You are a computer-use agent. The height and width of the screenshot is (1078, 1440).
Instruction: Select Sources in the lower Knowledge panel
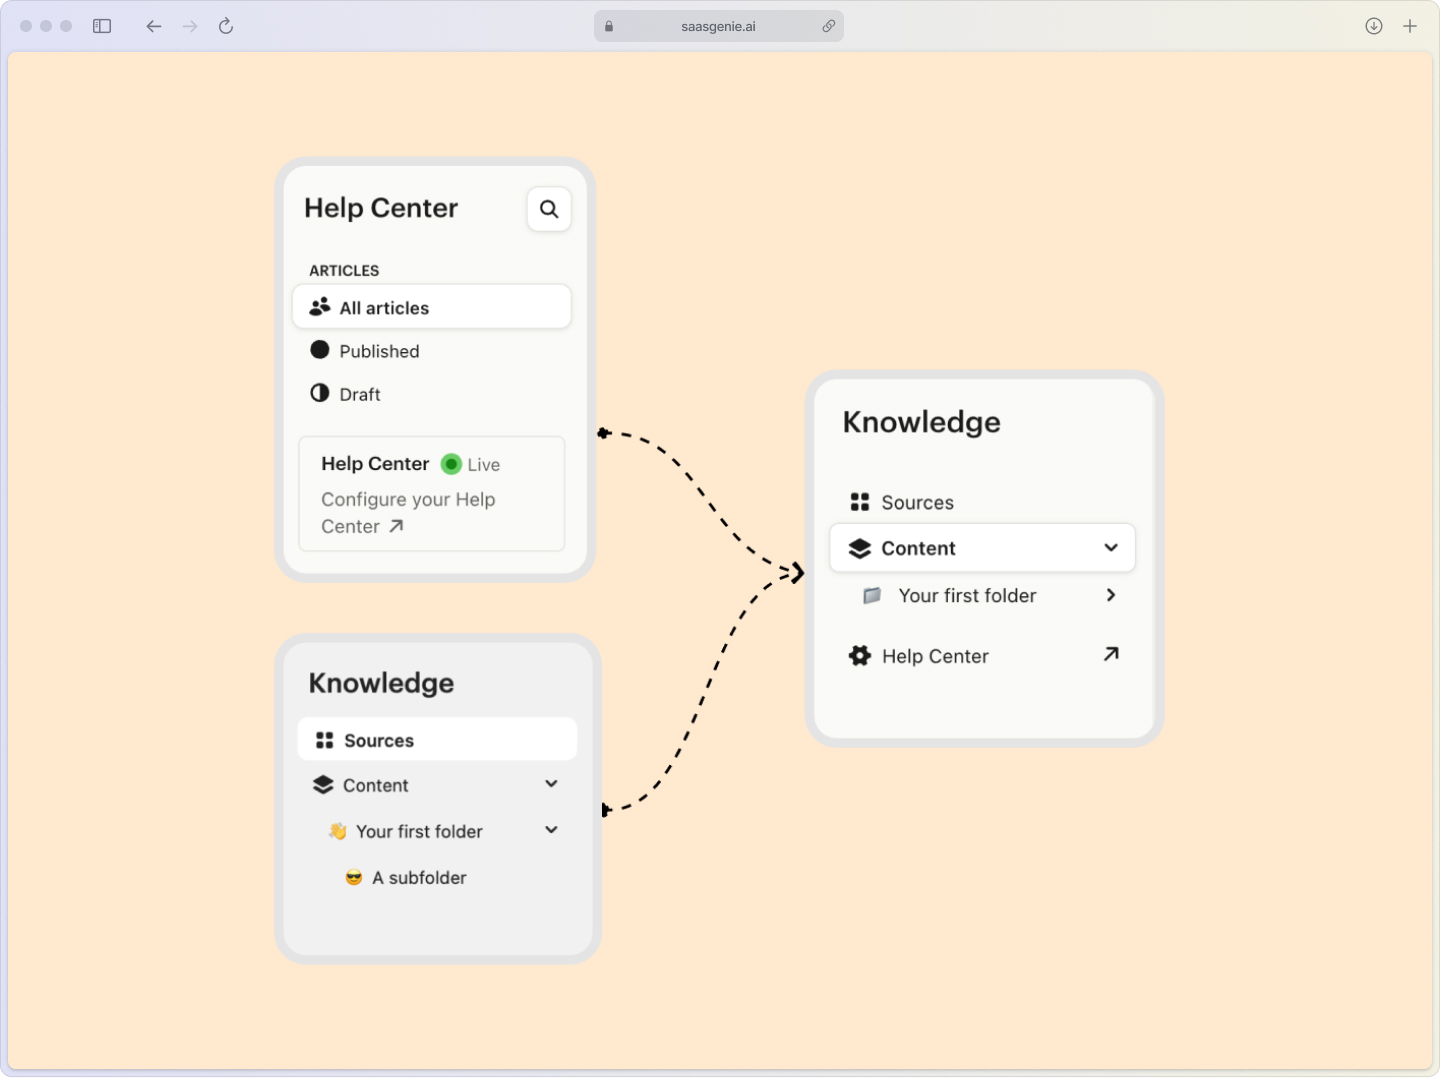(378, 740)
